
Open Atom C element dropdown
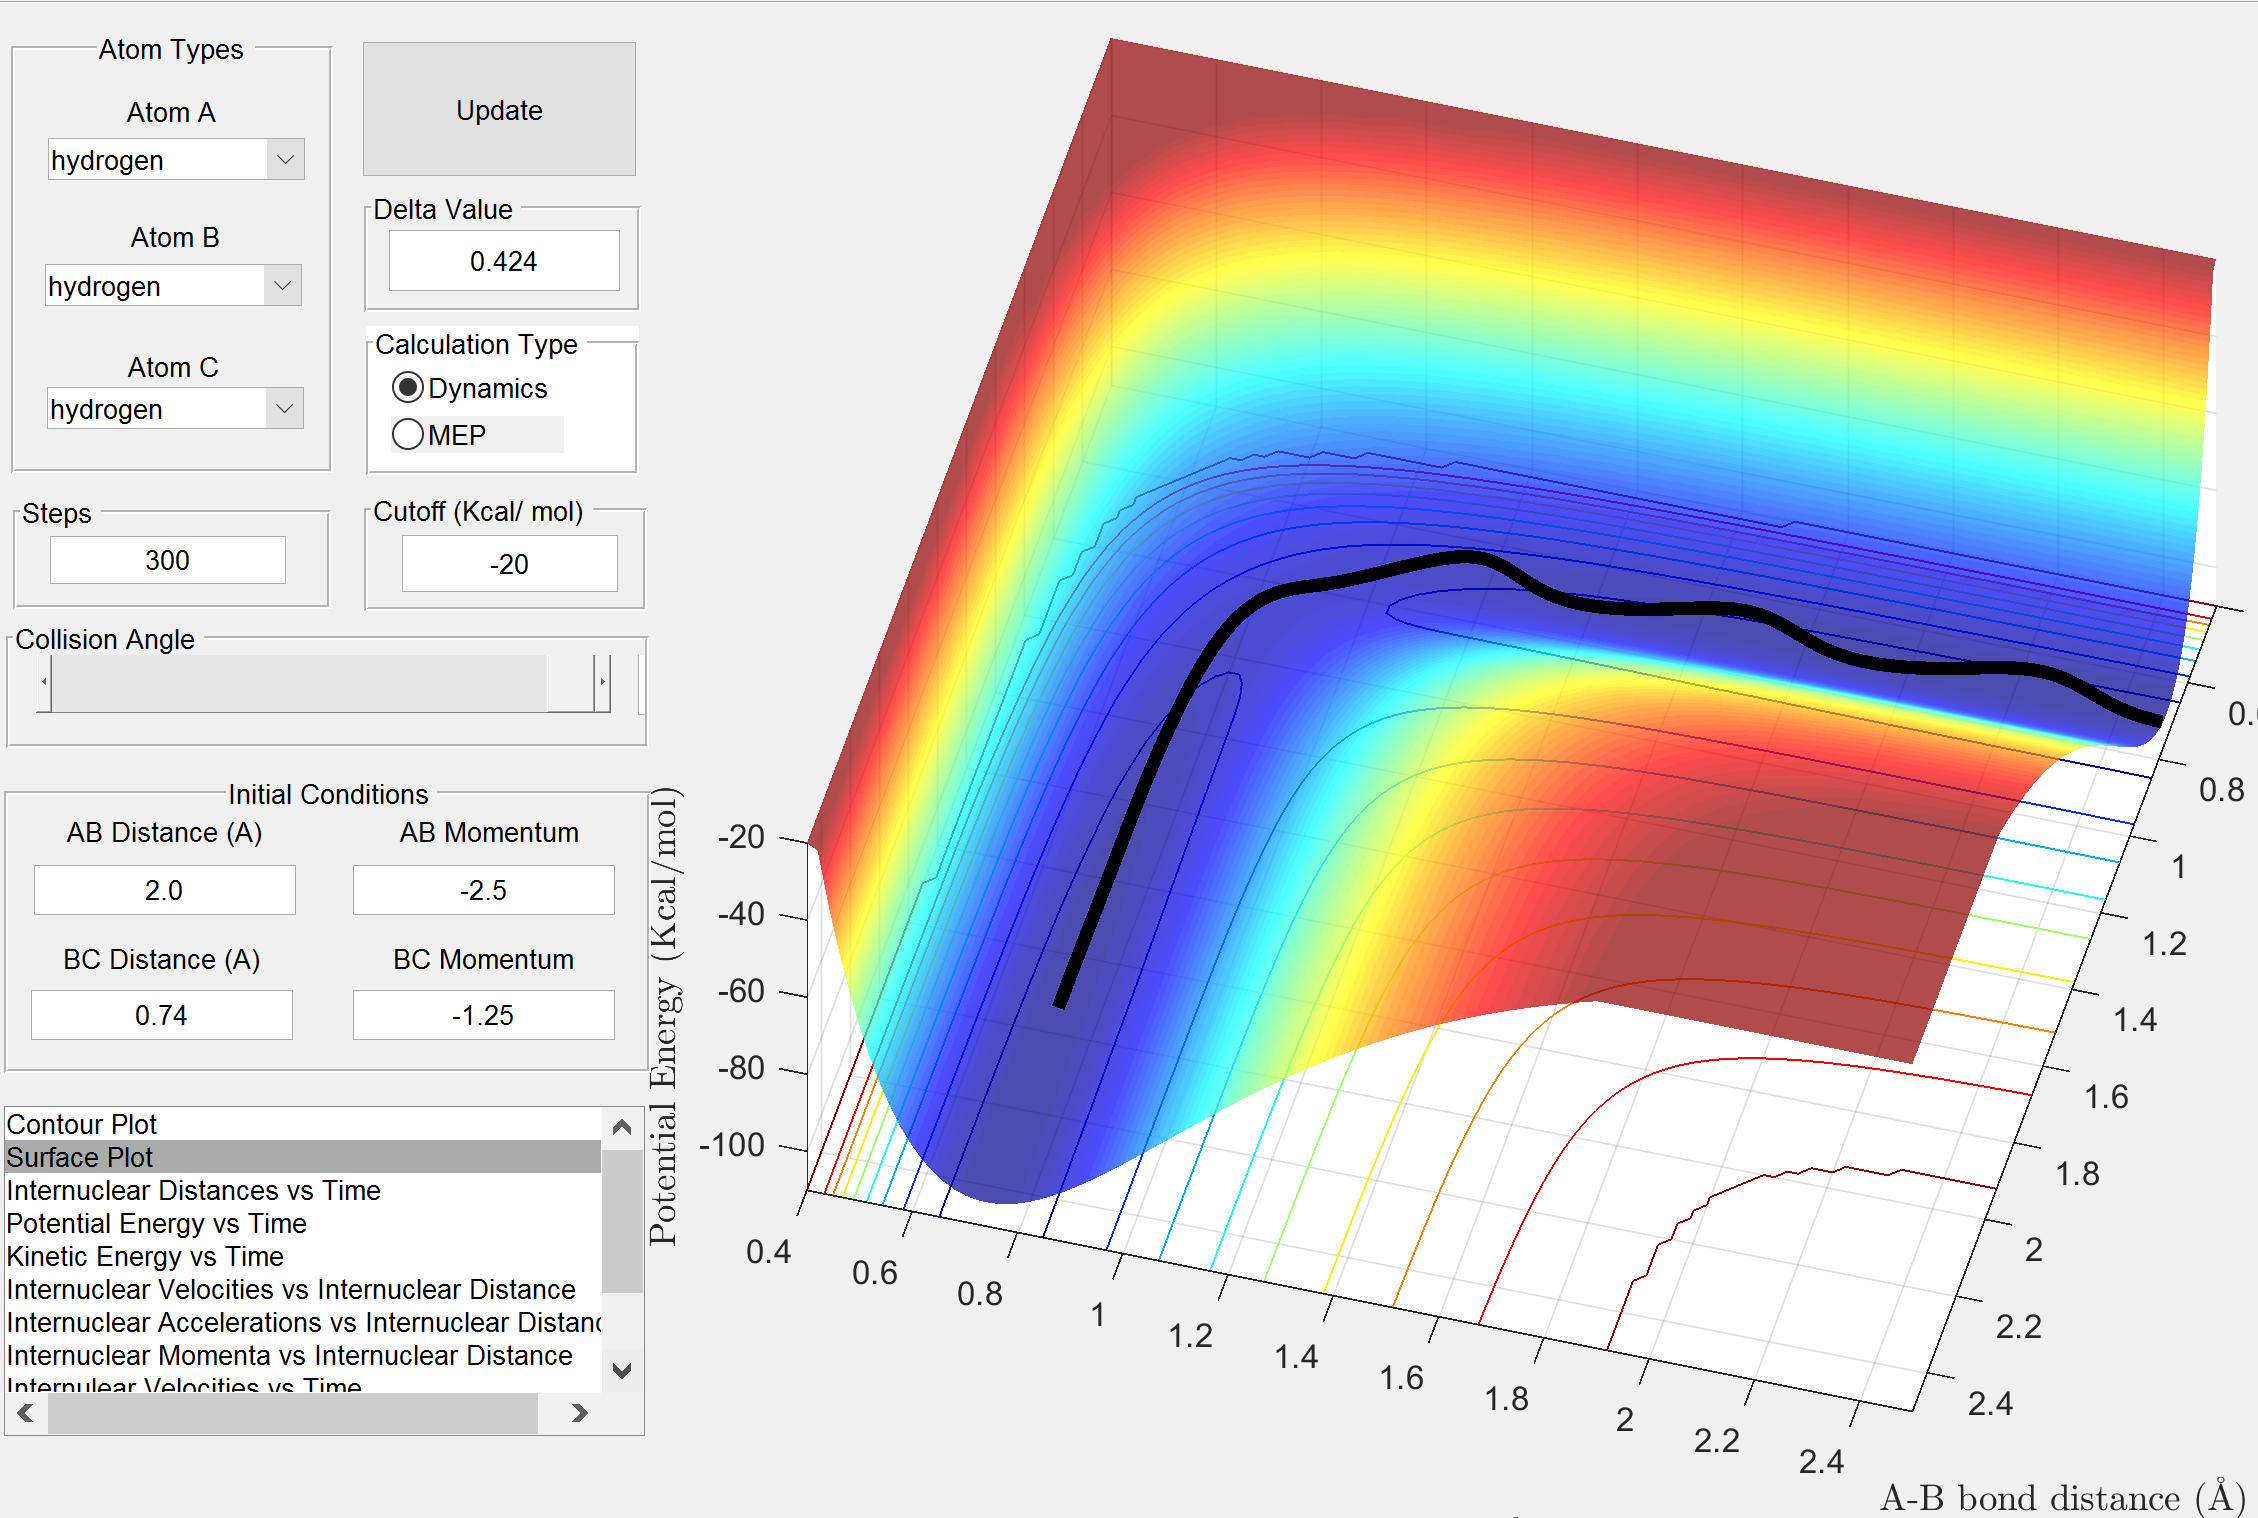[284, 409]
